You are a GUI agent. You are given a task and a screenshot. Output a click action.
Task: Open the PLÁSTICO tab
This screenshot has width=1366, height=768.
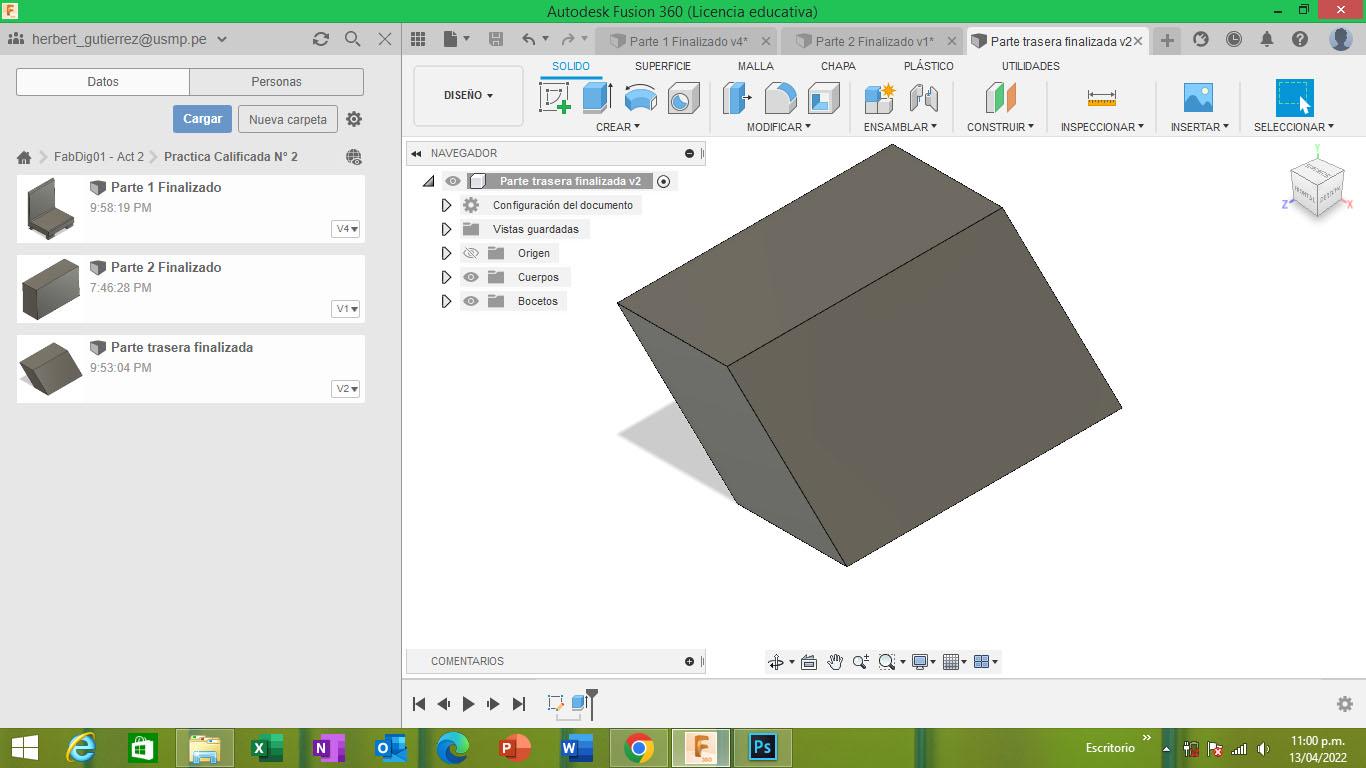(928, 66)
